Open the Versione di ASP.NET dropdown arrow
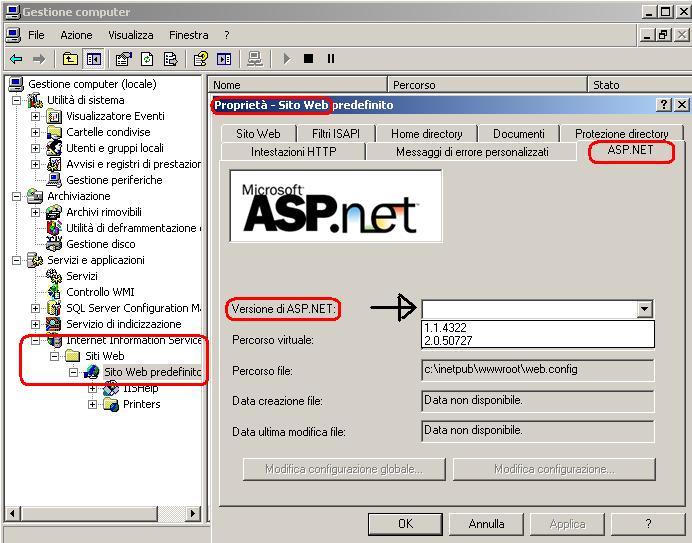Viewport: 692px width, 543px height. point(644,309)
